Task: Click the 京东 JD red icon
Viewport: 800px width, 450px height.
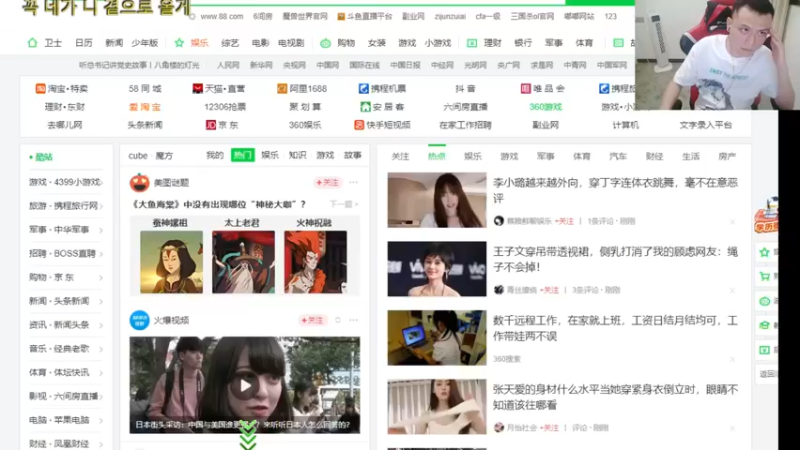Action: [211, 125]
